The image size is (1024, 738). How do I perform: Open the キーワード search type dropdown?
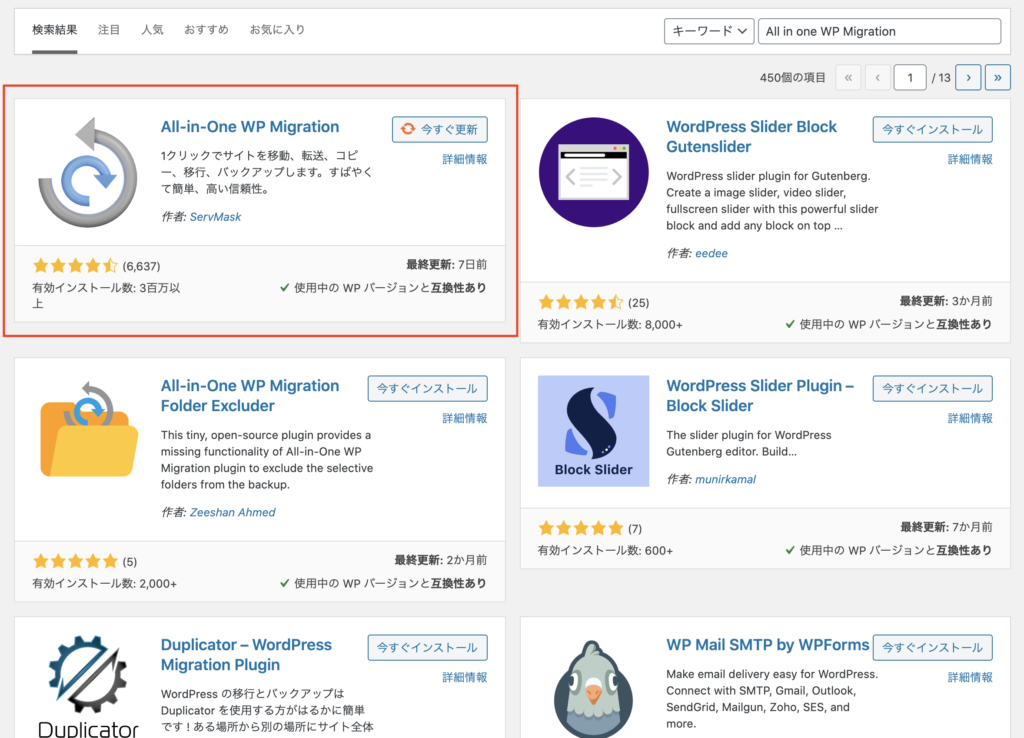coord(709,31)
